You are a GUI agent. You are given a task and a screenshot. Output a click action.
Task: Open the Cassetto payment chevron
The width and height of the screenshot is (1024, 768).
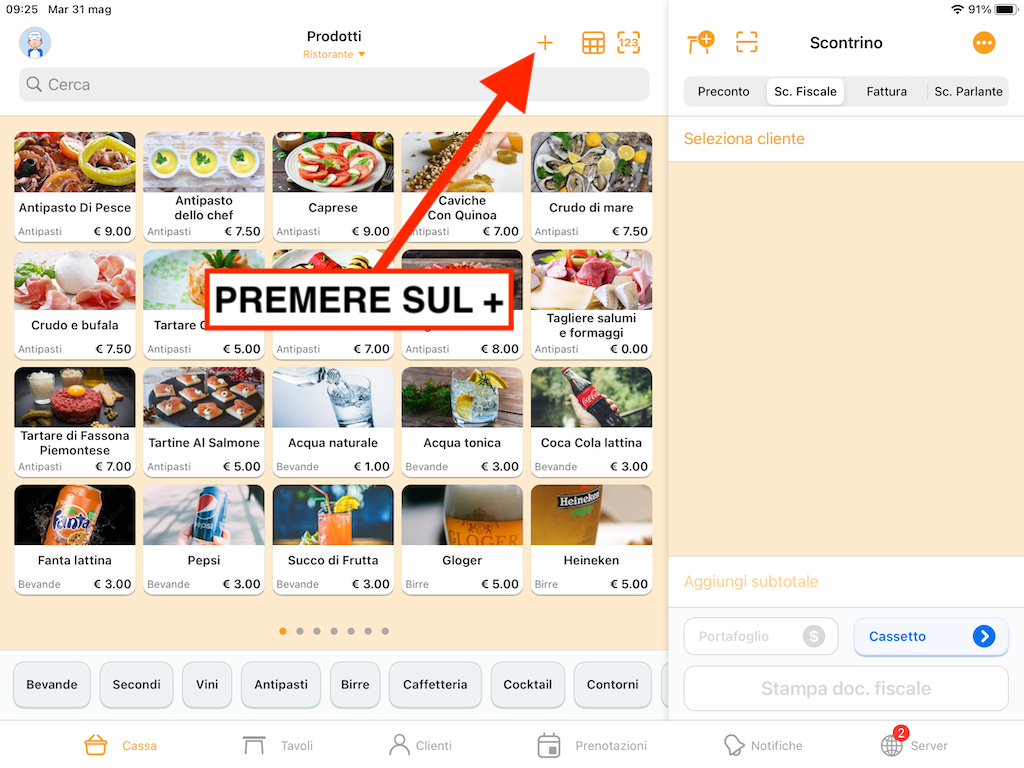click(x=984, y=636)
